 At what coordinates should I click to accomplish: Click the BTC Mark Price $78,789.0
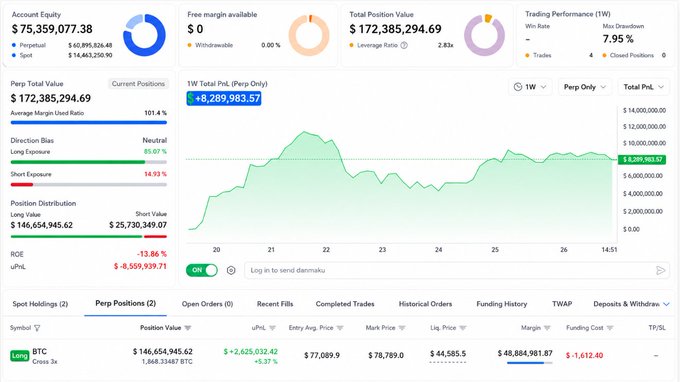tap(386, 356)
